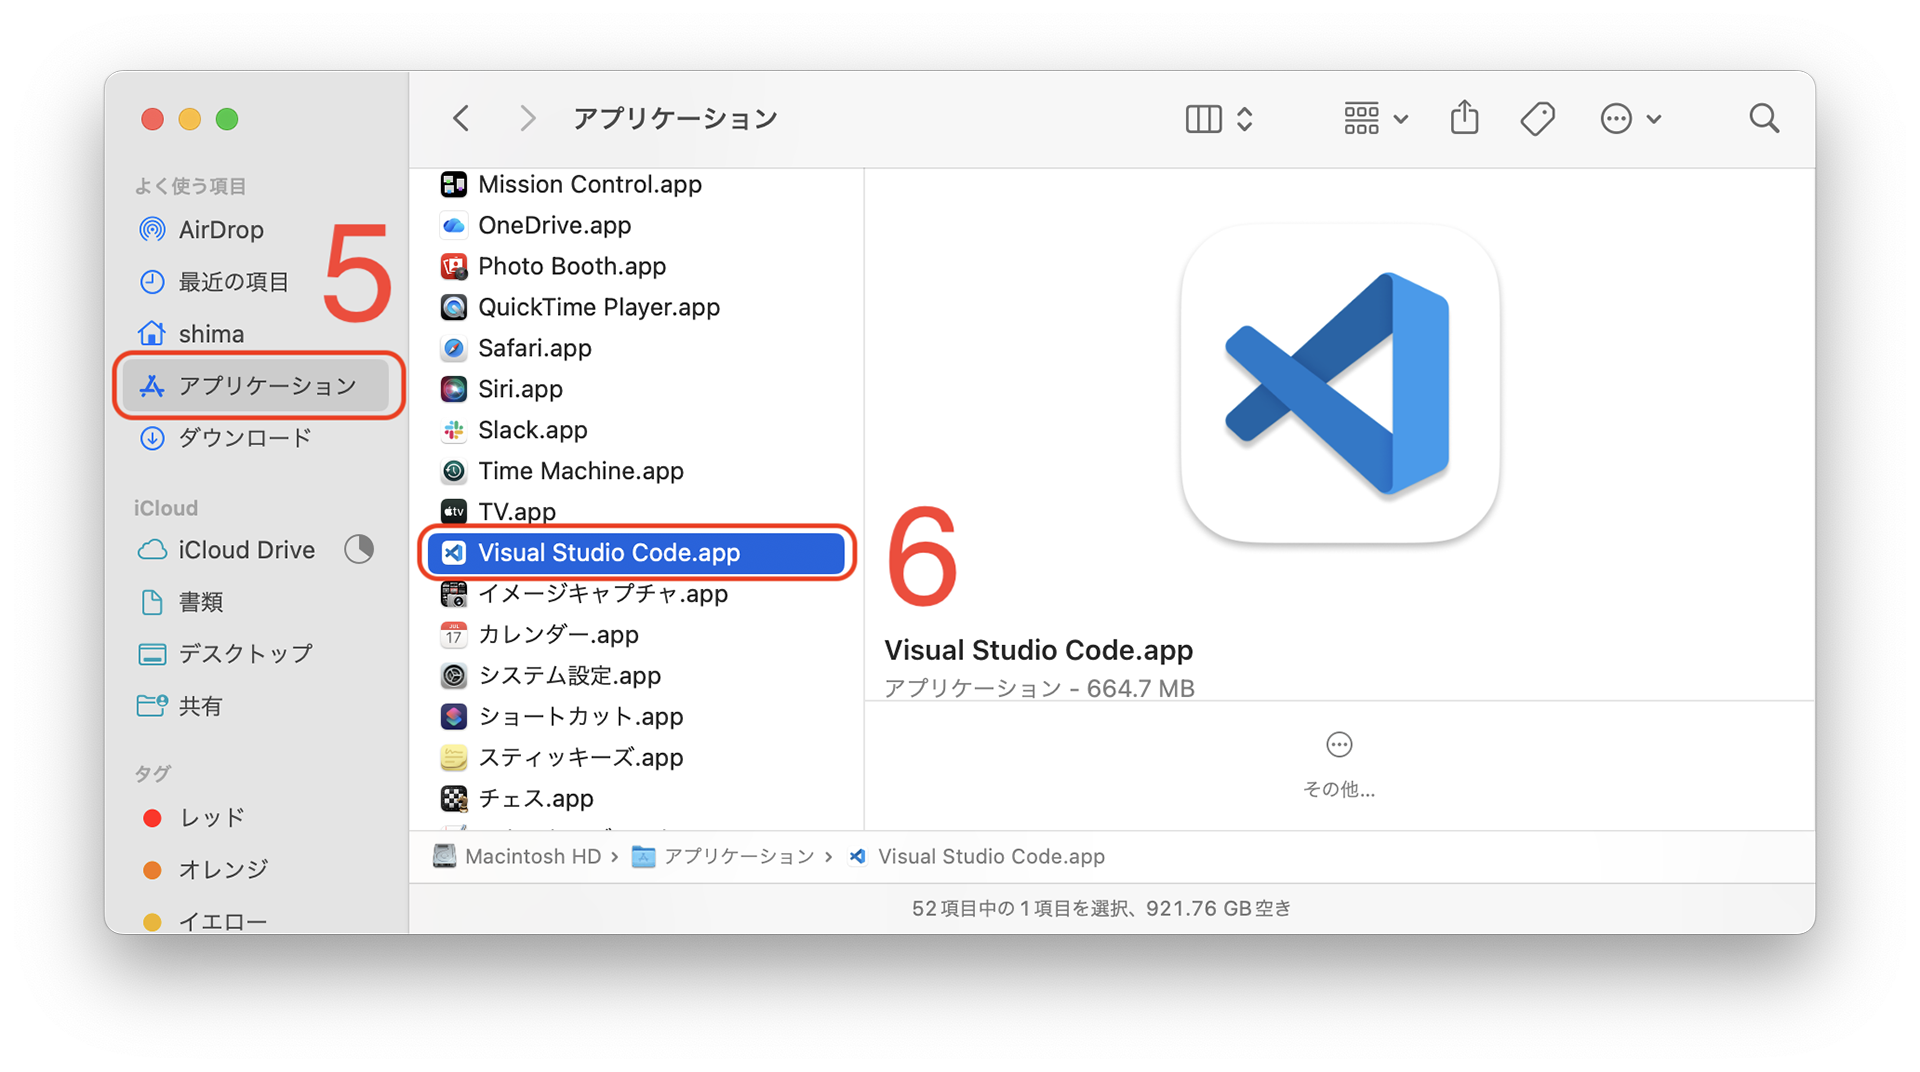The height and width of the screenshot is (1072, 1920).
Task: Open the grouping options dropdown
Action: click(1374, 118)
